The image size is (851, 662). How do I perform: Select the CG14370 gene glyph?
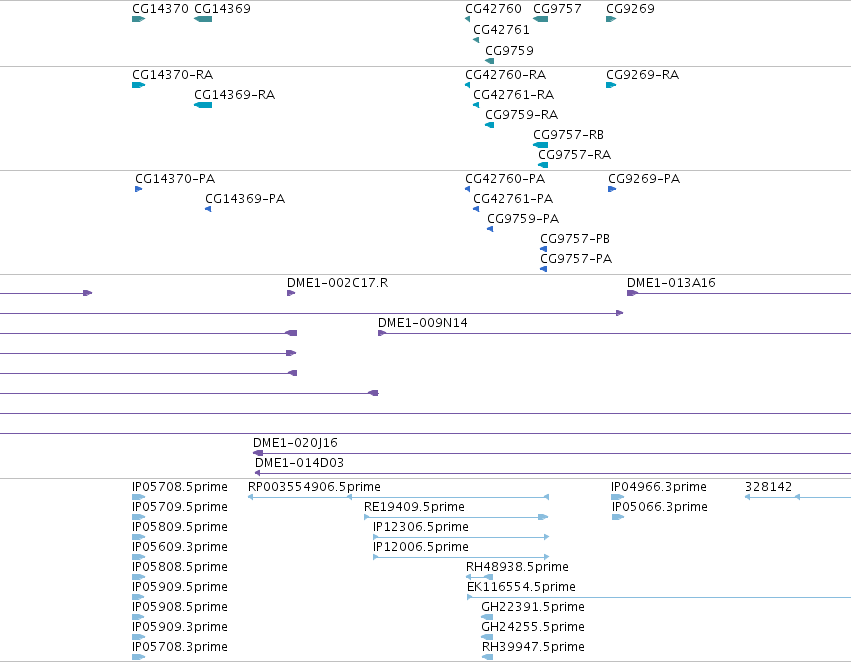138,19
